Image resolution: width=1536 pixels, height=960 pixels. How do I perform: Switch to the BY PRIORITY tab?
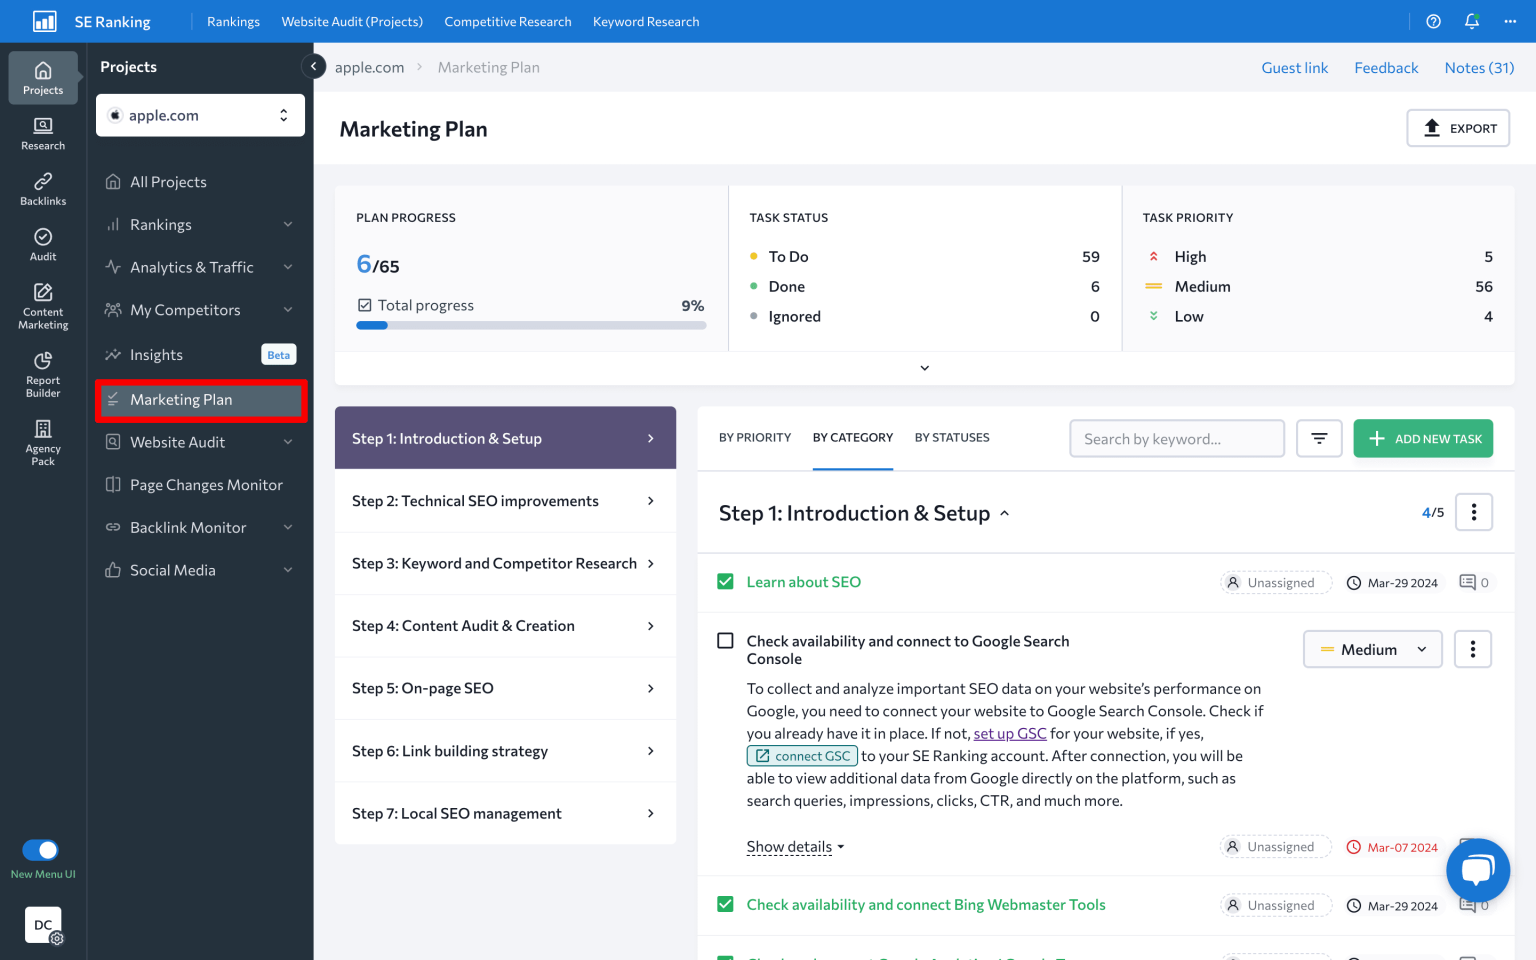coord(755,438)
